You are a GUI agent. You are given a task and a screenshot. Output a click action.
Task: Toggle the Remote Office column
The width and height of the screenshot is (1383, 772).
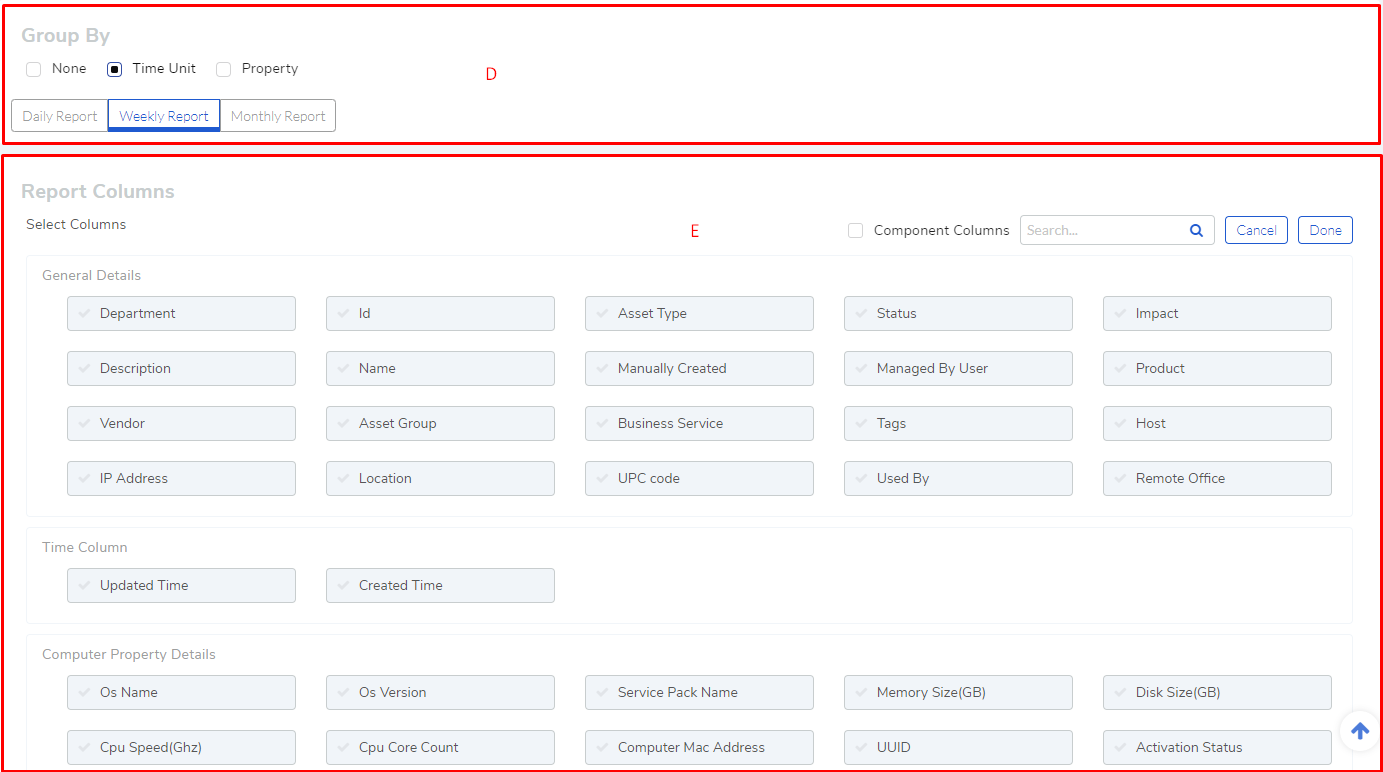tap(1217, 478)
